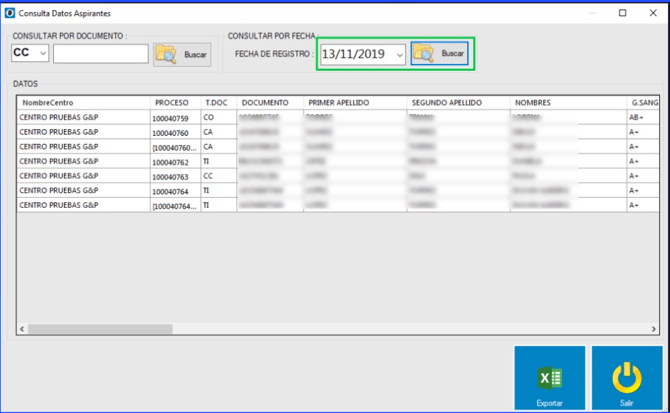Focus the document number input field

pyautogui.click(x=101, y=54)
